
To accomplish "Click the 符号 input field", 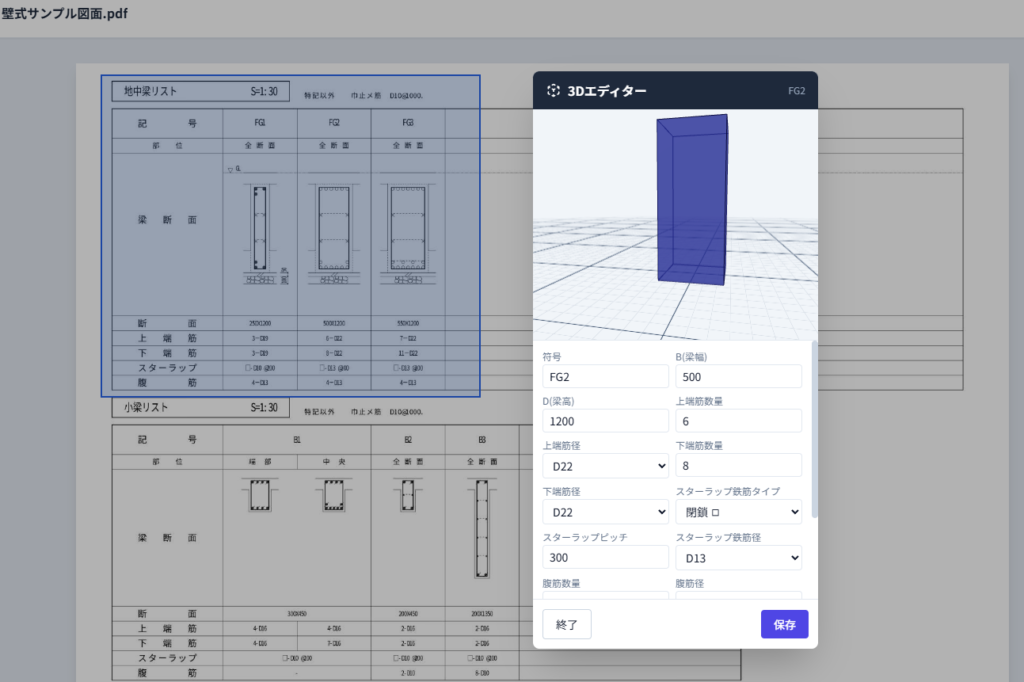I will tap(605, 376).
